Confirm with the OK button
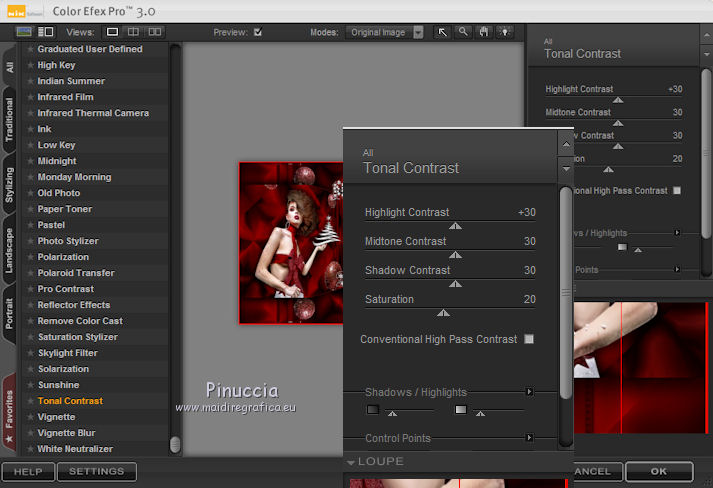This screenshot has height=488, width=713. tap(659, 472)
